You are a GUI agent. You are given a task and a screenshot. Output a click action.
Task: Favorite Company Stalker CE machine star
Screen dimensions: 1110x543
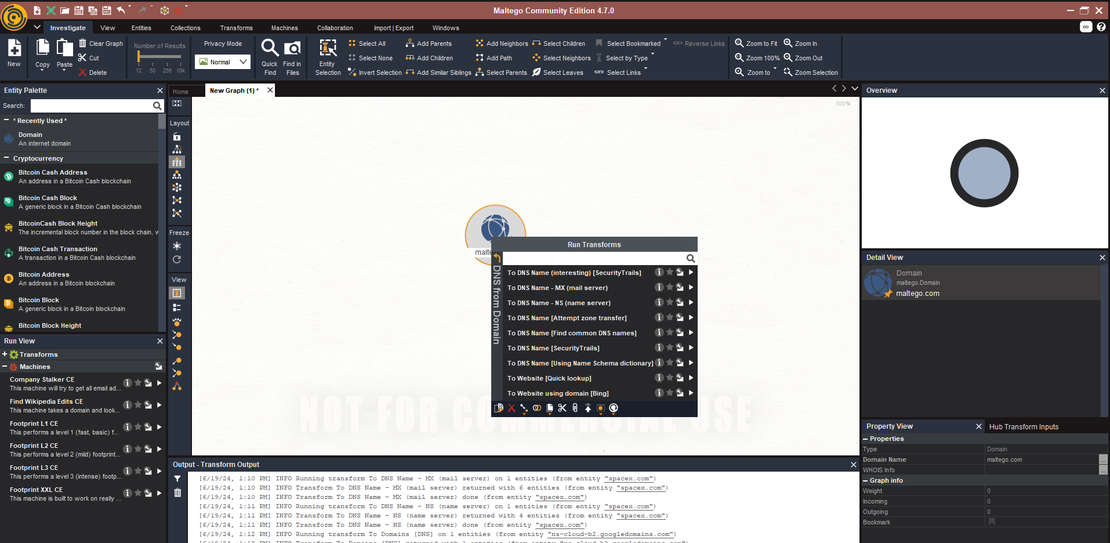click(138, 383)
